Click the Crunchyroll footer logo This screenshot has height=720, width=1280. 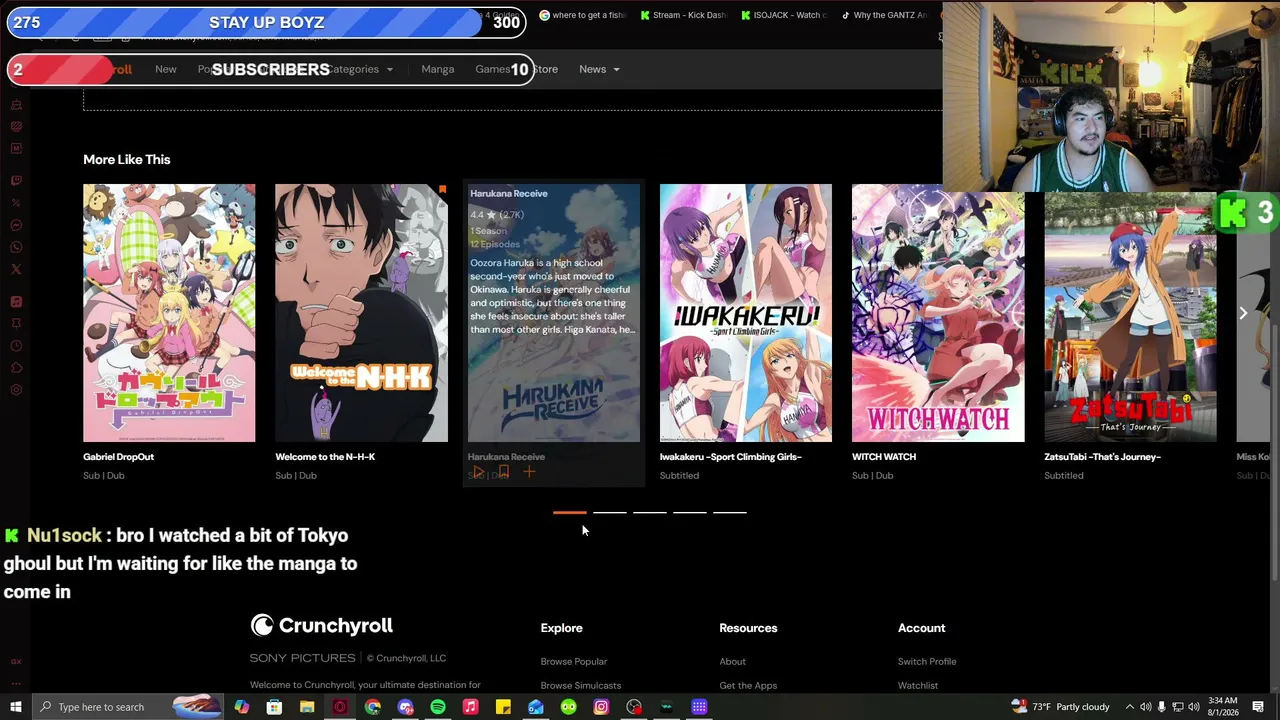tap(321, 626)
